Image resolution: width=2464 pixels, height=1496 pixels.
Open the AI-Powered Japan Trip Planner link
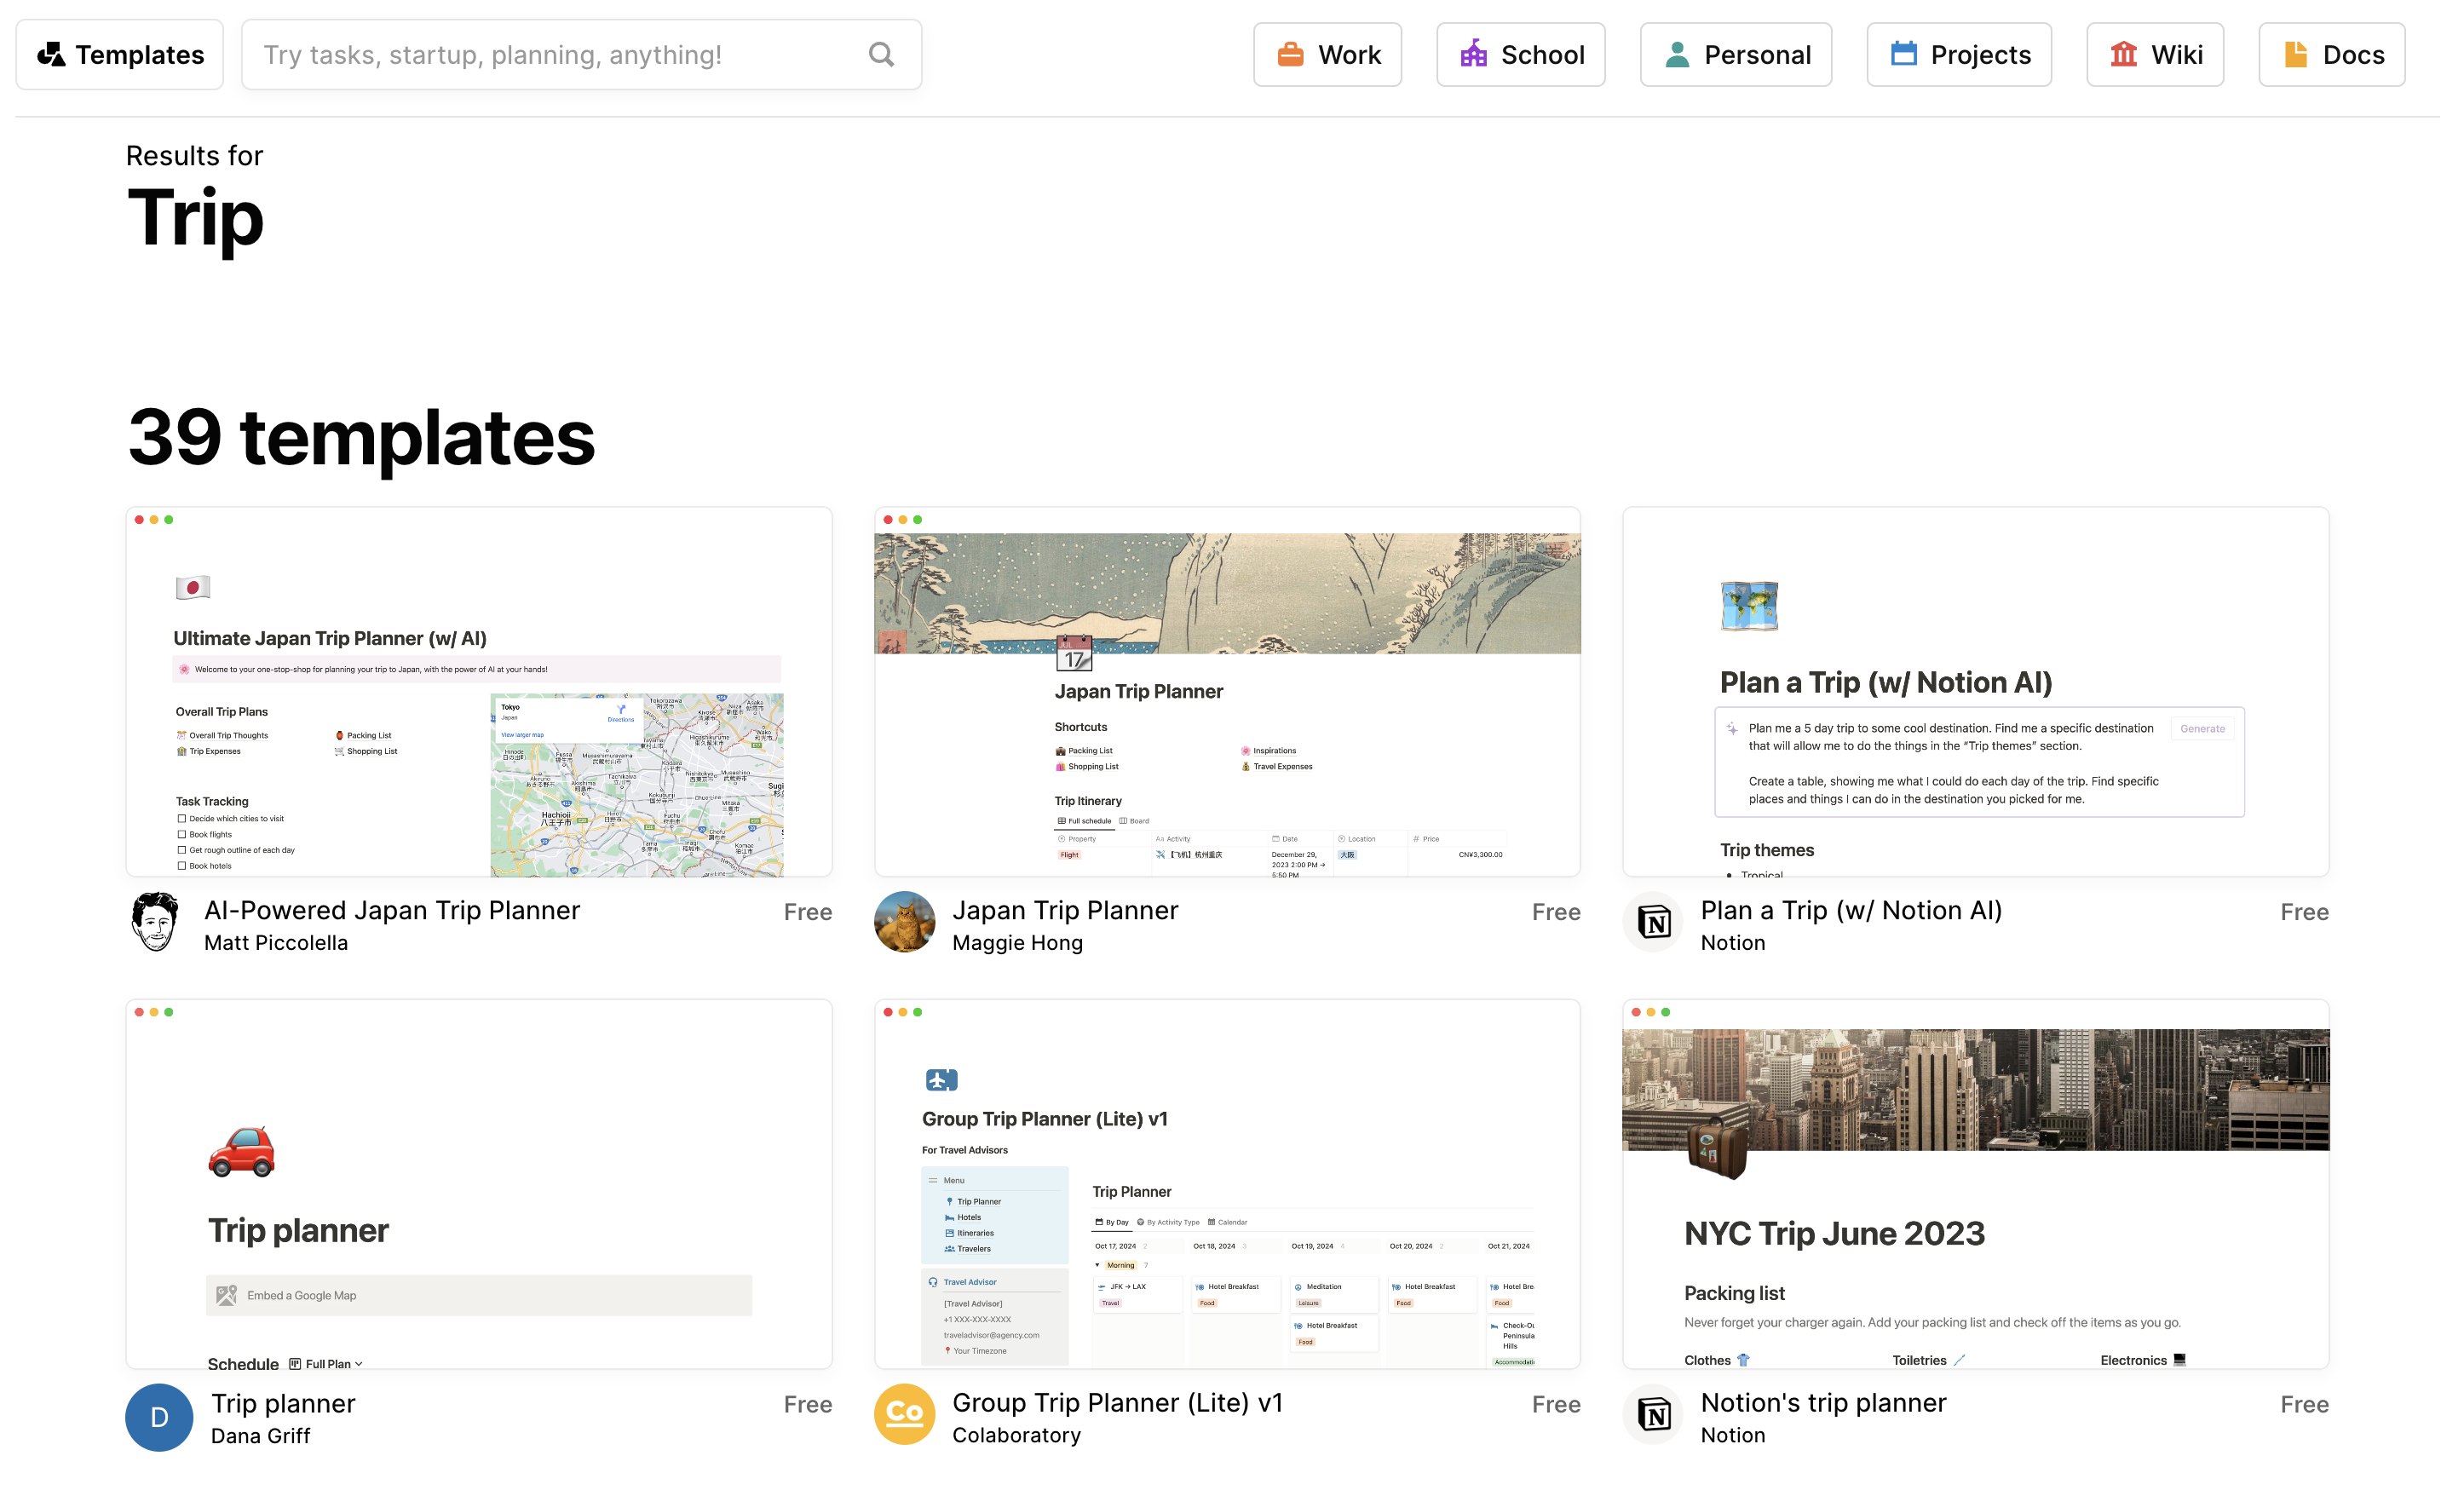[x=392, y=910]
